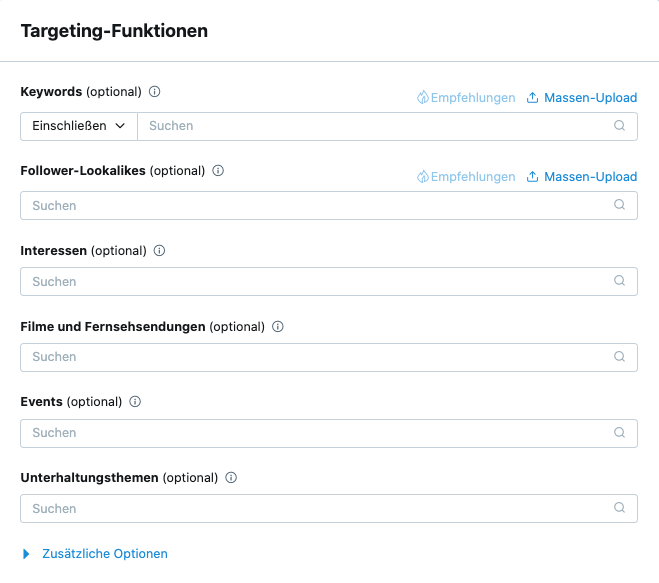Click Massen-Upload for Keywords
Image resolution: width=659 pixels, height=583 pixels.
point(582,98)
